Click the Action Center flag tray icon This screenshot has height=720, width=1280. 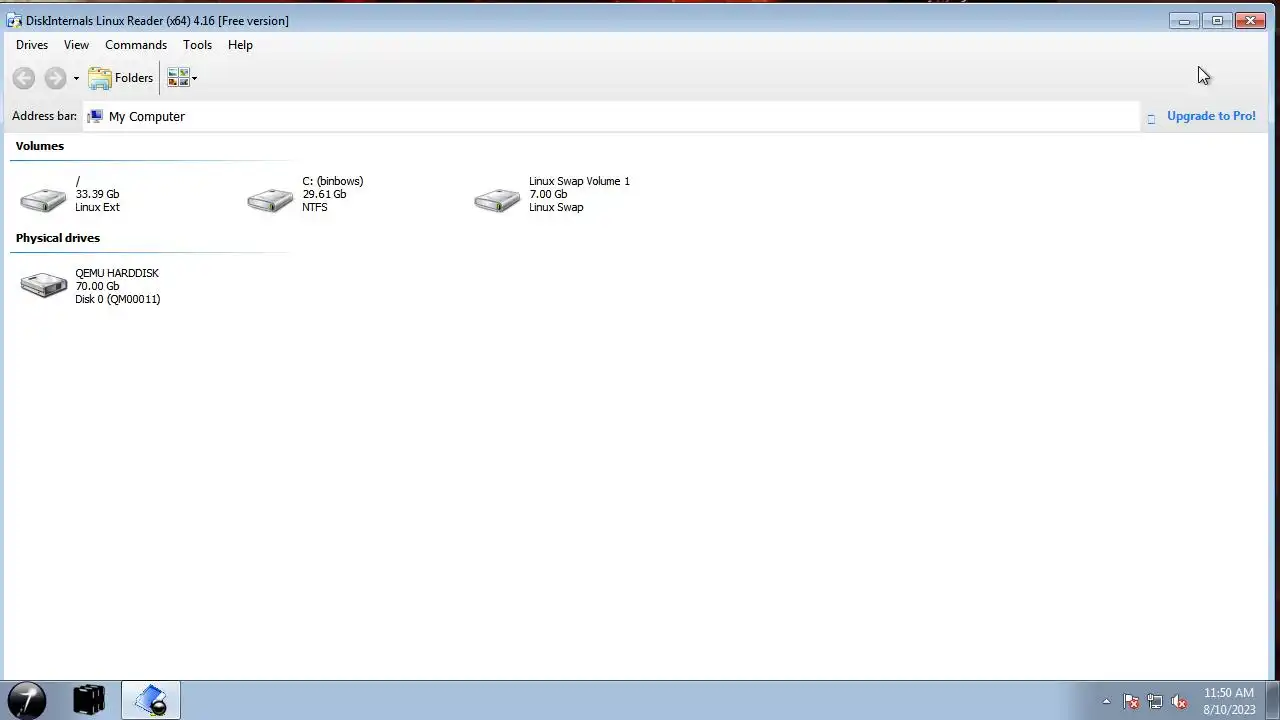point(1131,702)
